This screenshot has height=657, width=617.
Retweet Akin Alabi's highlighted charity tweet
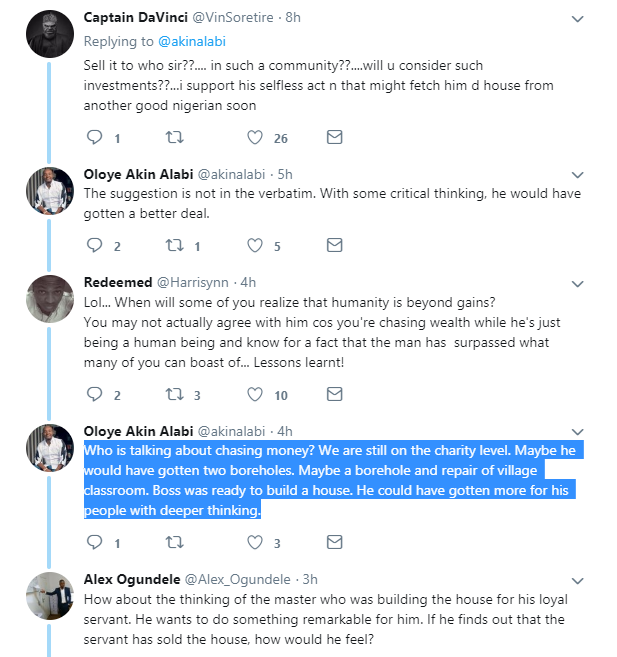(175, 543)
